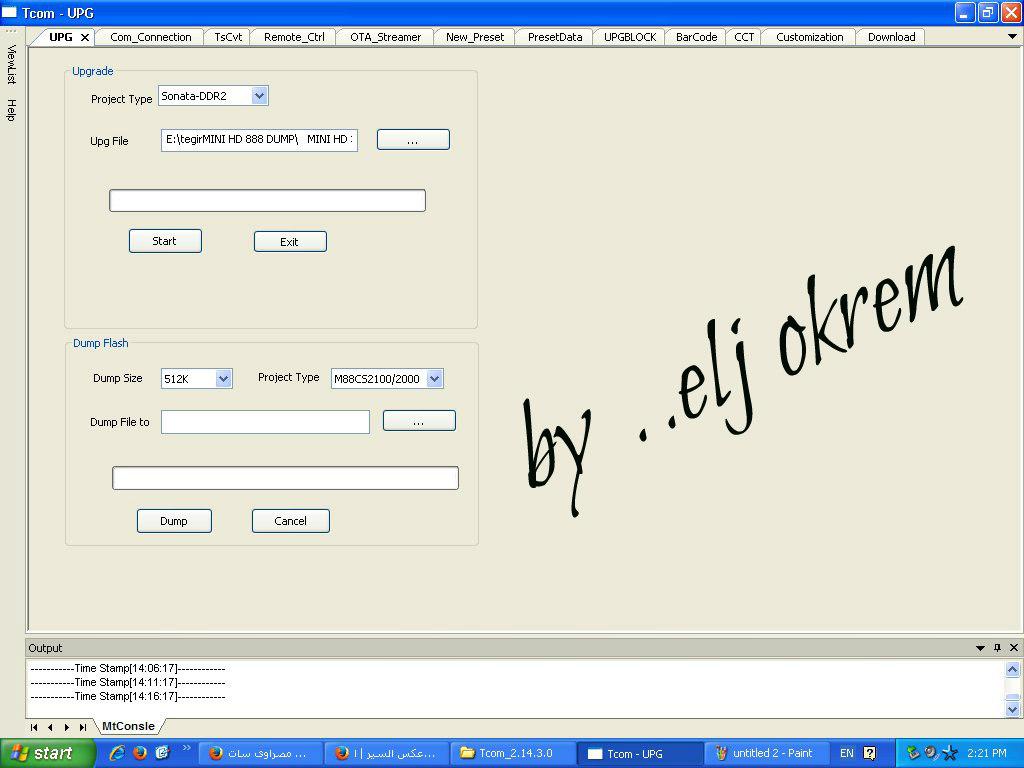Expand the Dump Size dropdown
Screen dimensions: 1024x768
pos(223,379)
